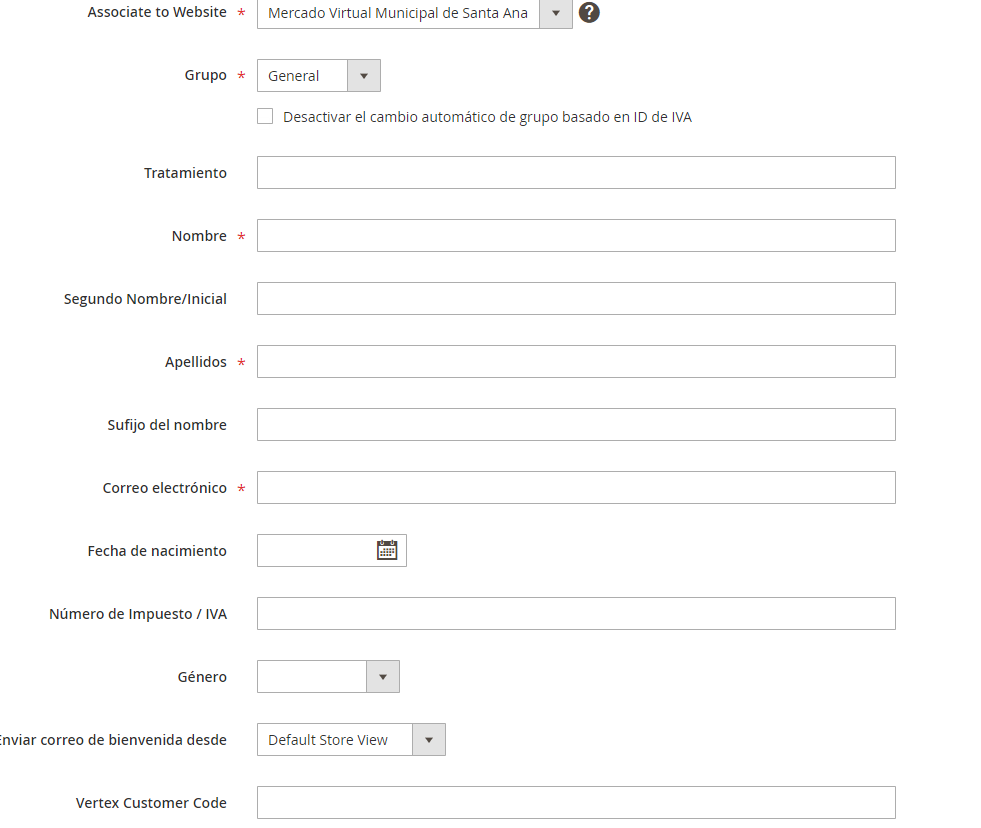Select the General option in Grupo

pos(302,75)
